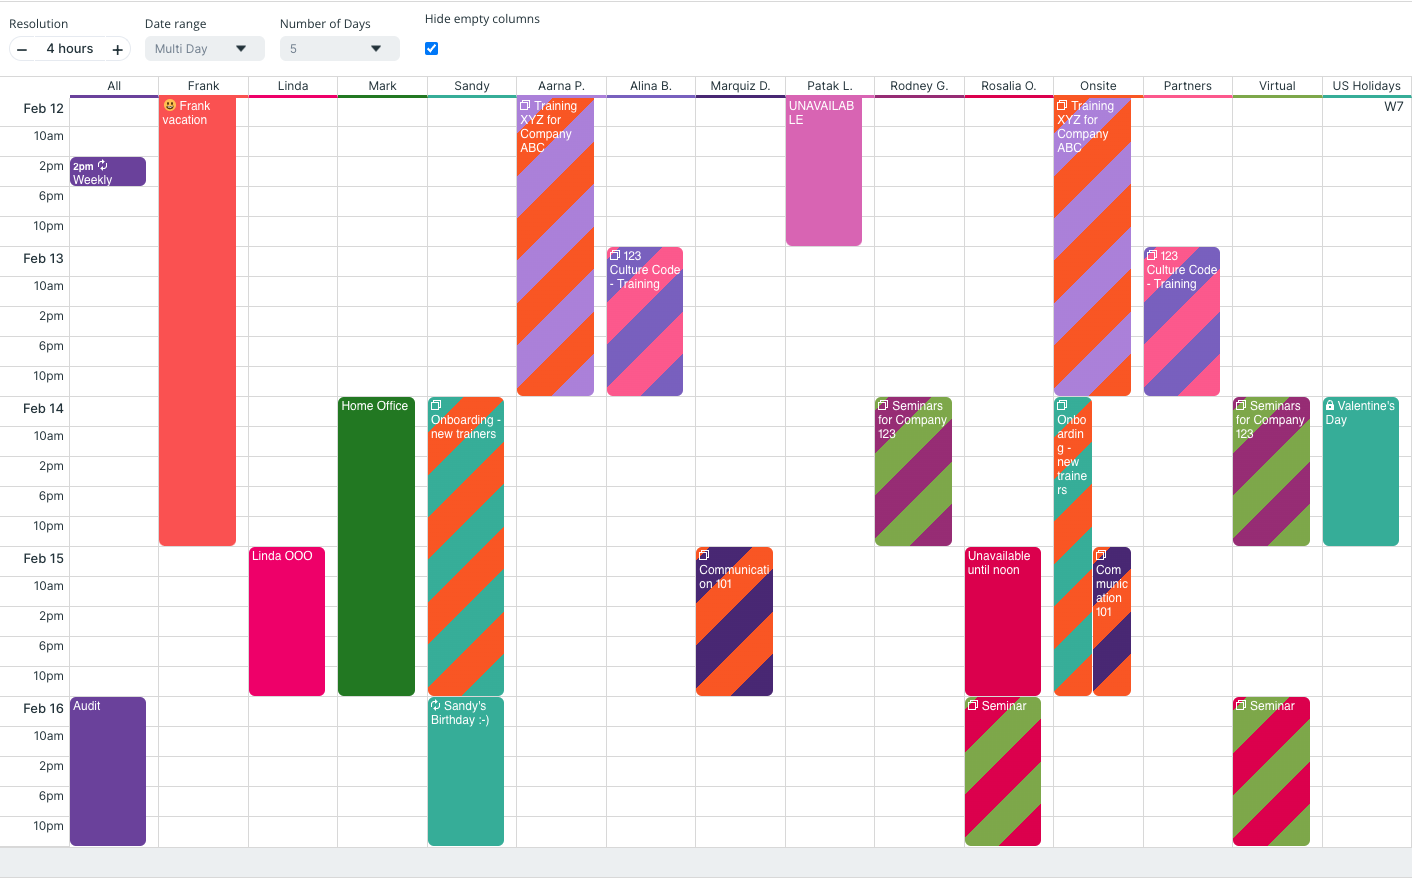1412x879 pixels.
Task: Click the copy icon on Partners' 123 Culture Code Training
Action: click(1151, 255)
